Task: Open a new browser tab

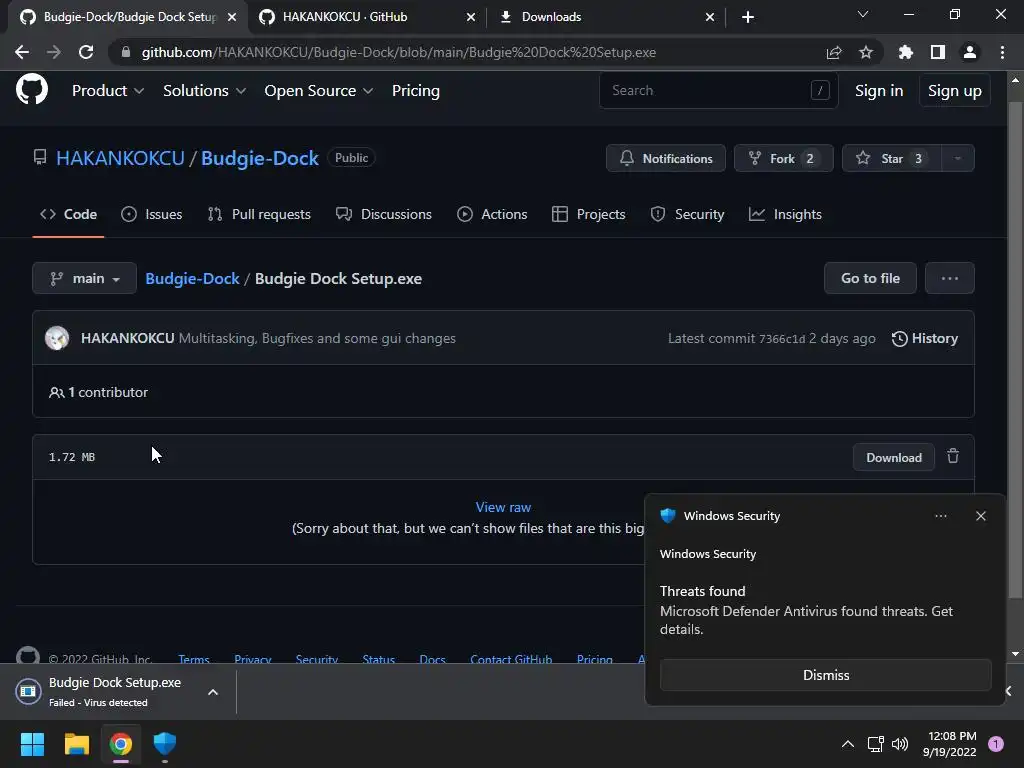Action: coord(748,17)
